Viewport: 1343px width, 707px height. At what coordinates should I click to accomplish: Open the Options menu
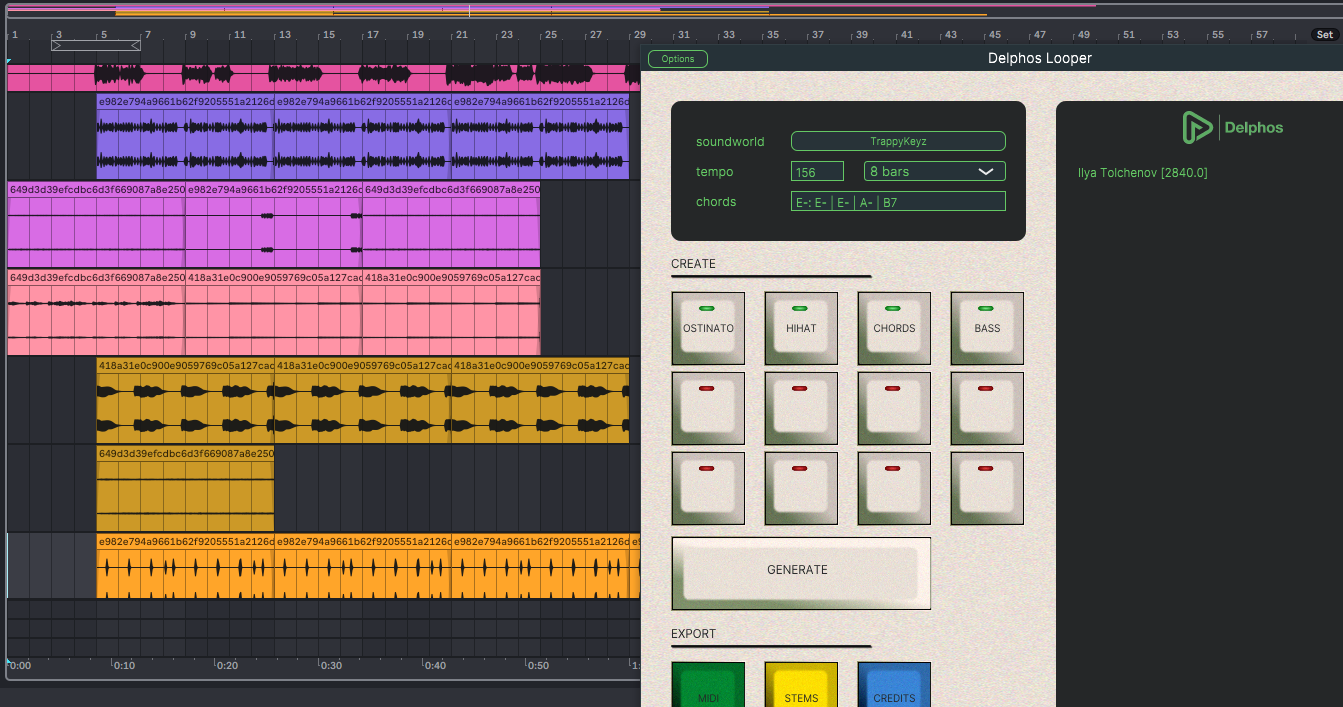coord(677,59)
